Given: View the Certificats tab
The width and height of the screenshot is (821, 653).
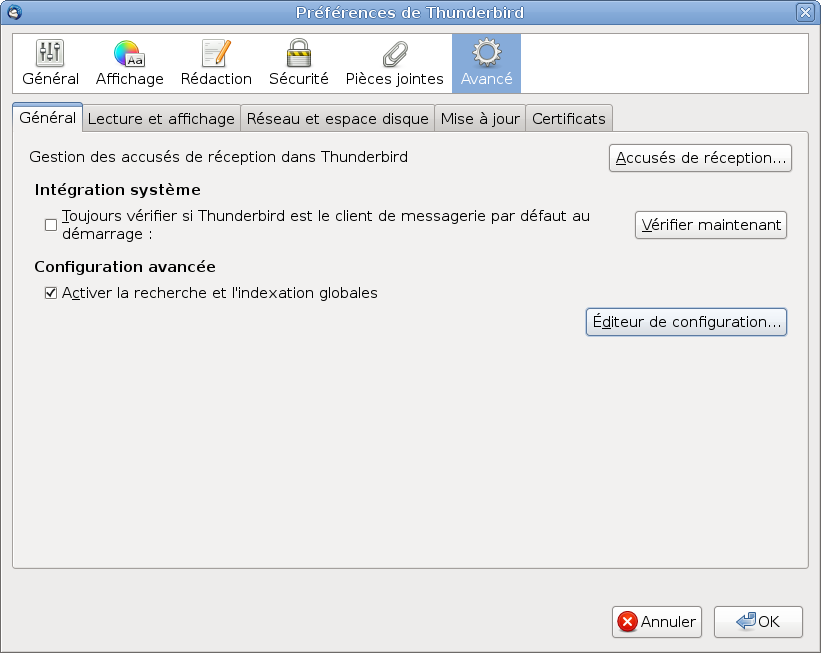Looking at the screenshot, I should tap(568, 118).
